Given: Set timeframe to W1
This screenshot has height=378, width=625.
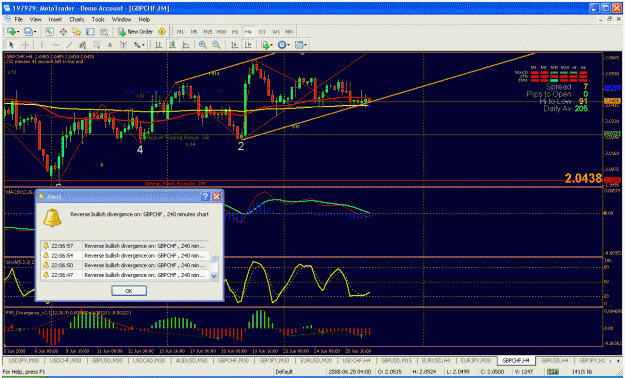Looking at the screenshot, I should click(275, 32).
